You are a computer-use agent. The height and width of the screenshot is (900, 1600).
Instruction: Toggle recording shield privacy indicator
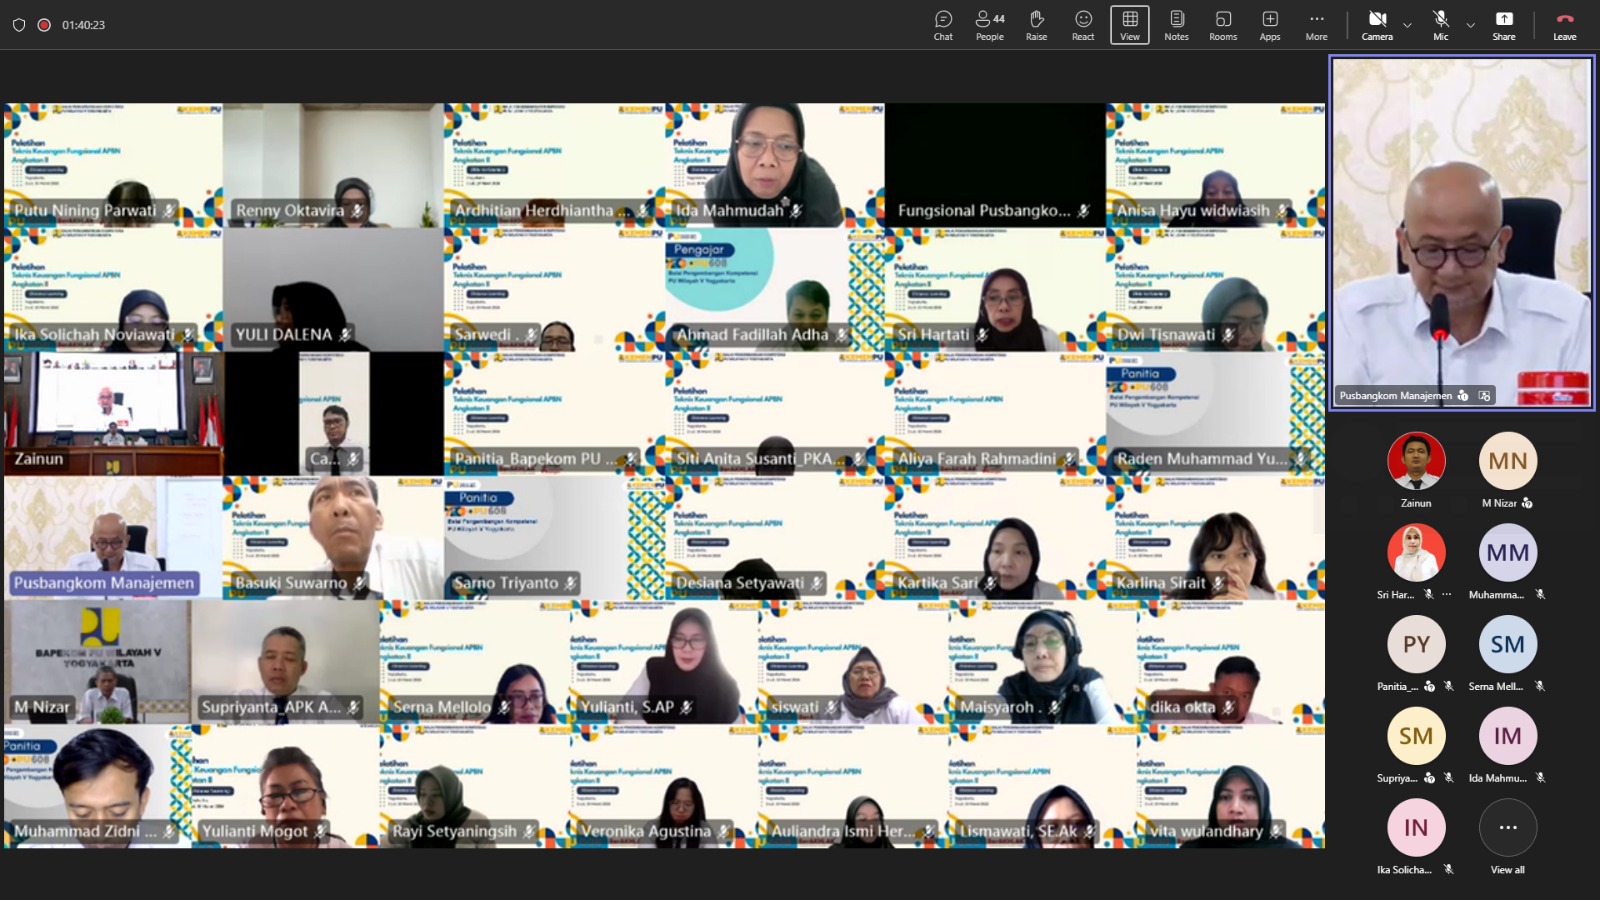tap(19, 25)
